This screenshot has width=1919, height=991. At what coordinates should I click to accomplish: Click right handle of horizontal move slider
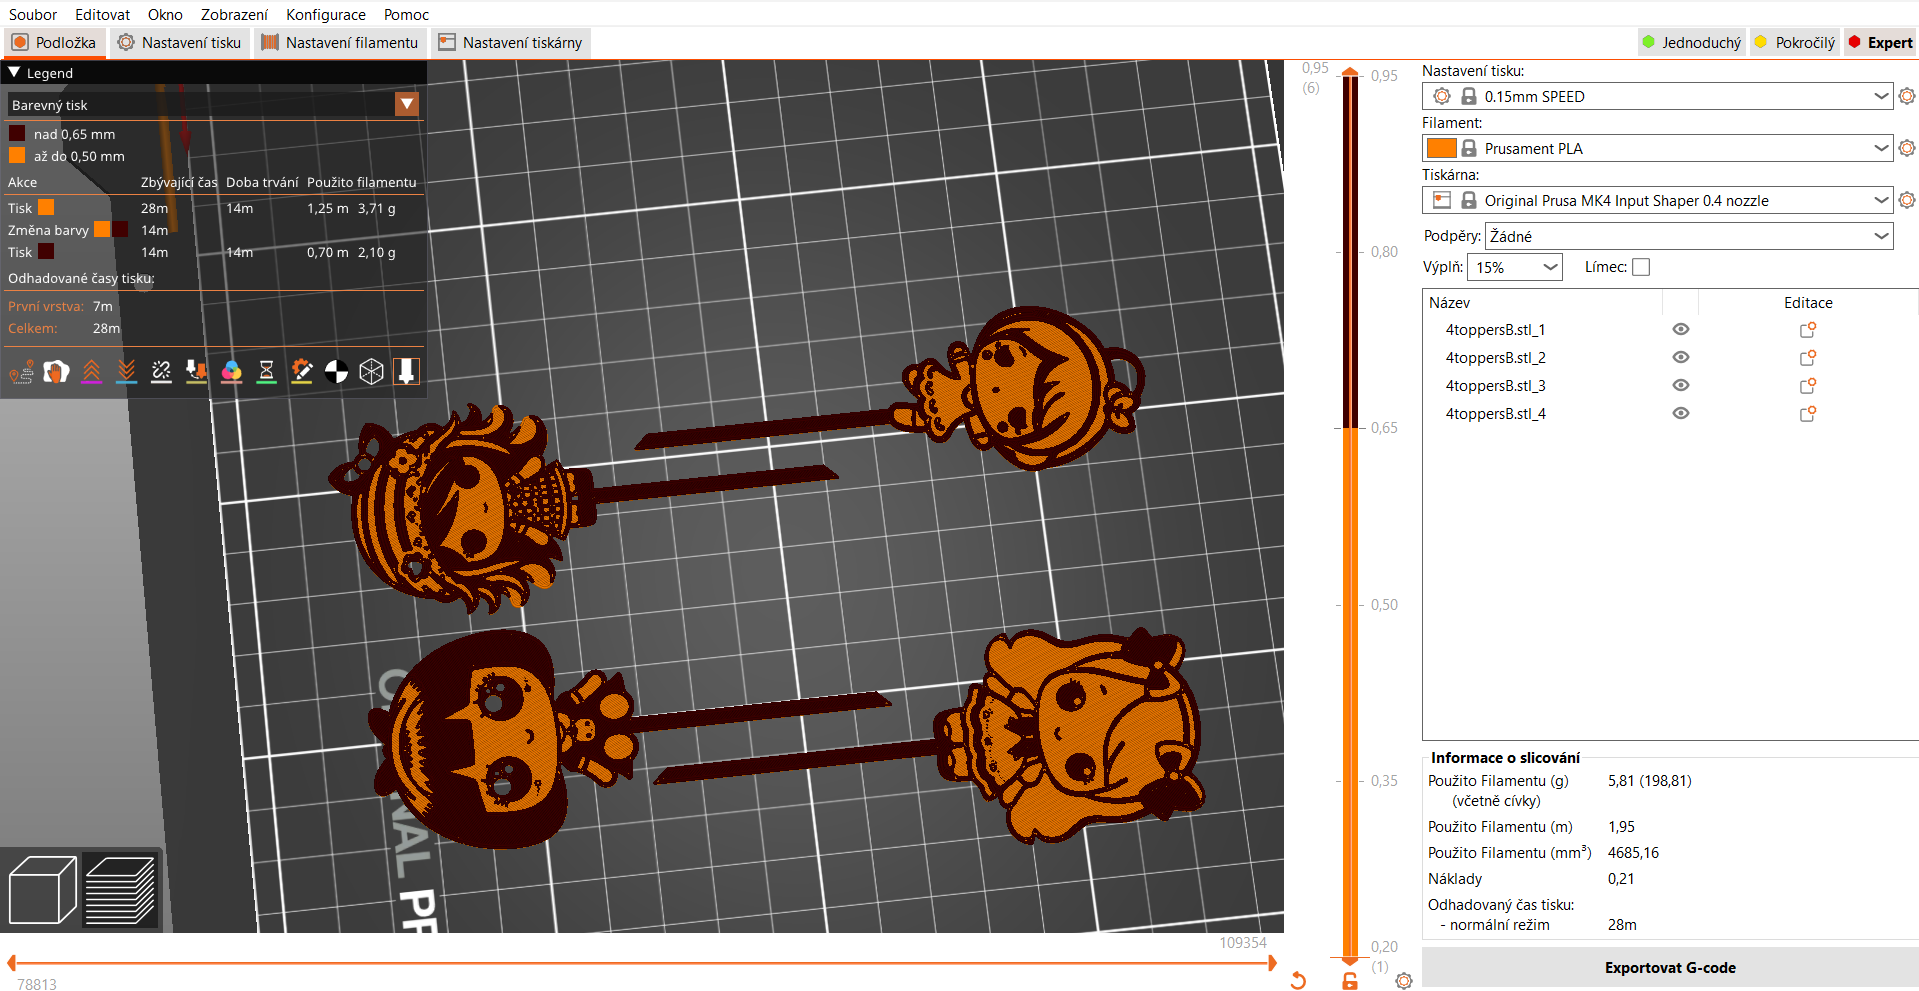[x=1272, y=963]
